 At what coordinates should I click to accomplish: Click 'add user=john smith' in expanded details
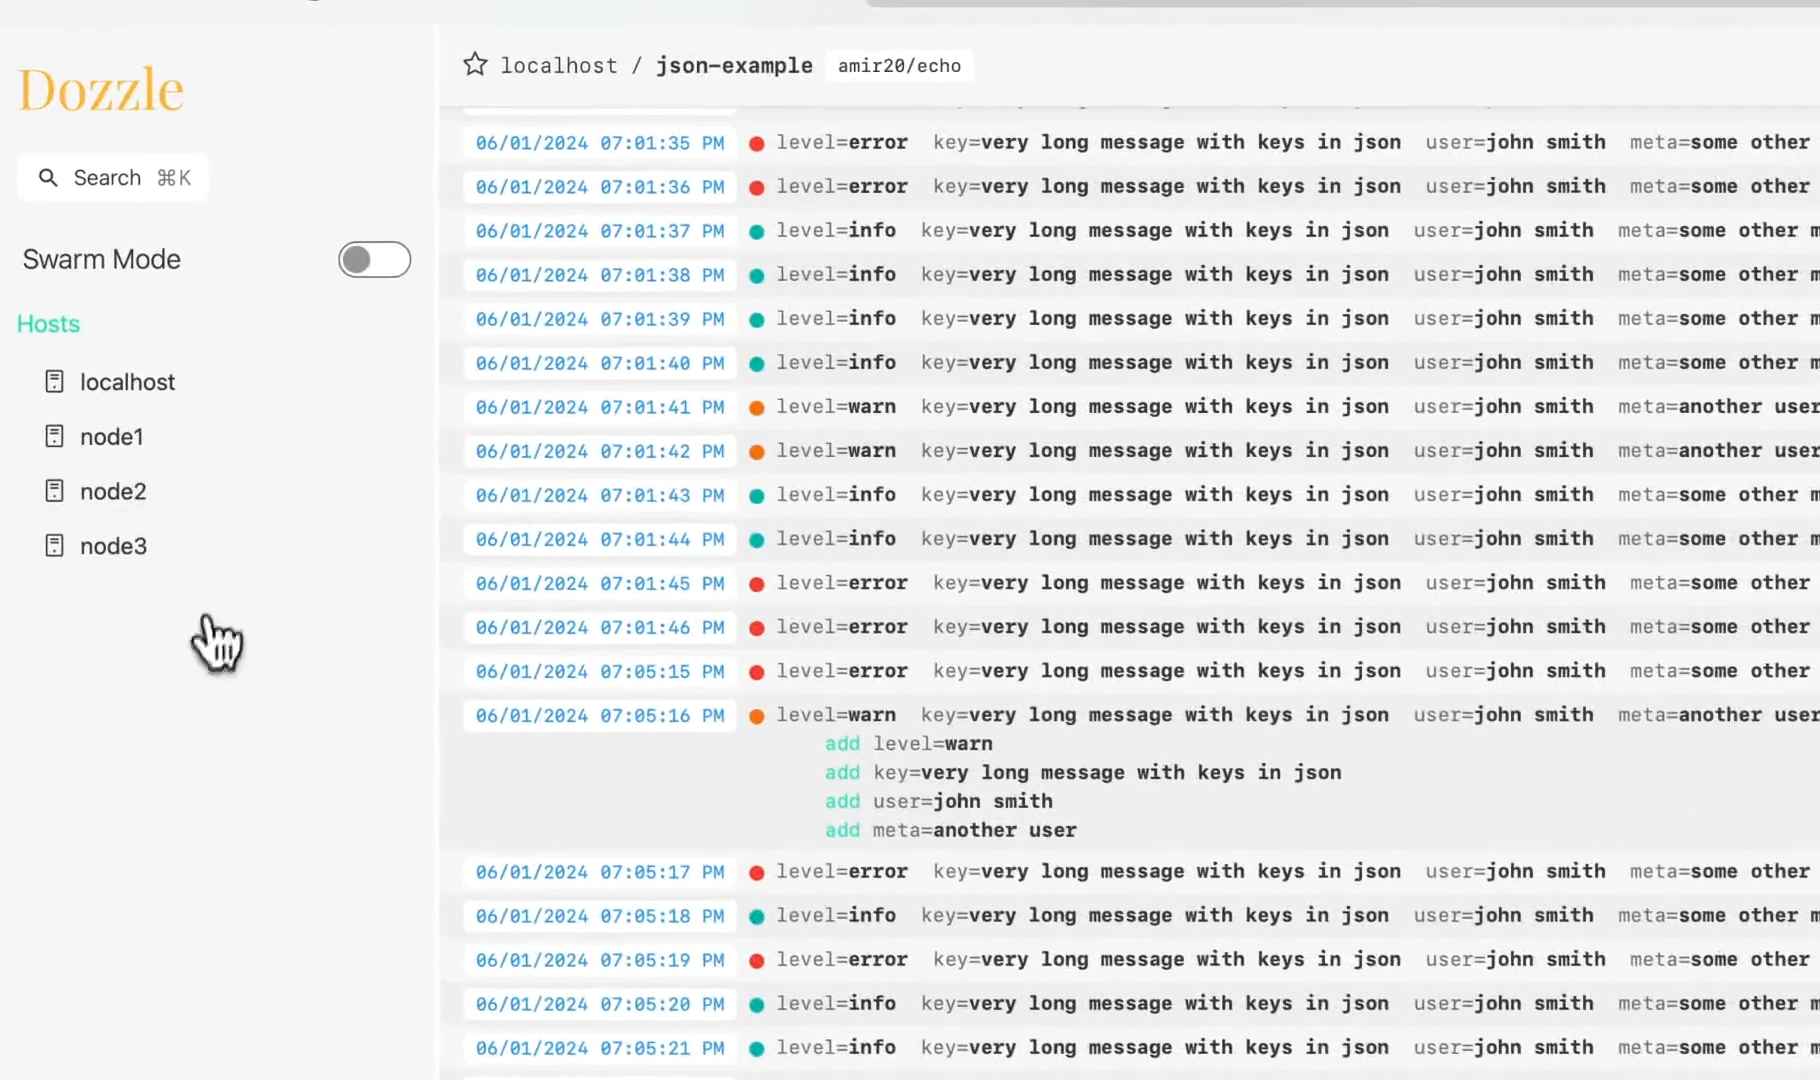[939, 801]
